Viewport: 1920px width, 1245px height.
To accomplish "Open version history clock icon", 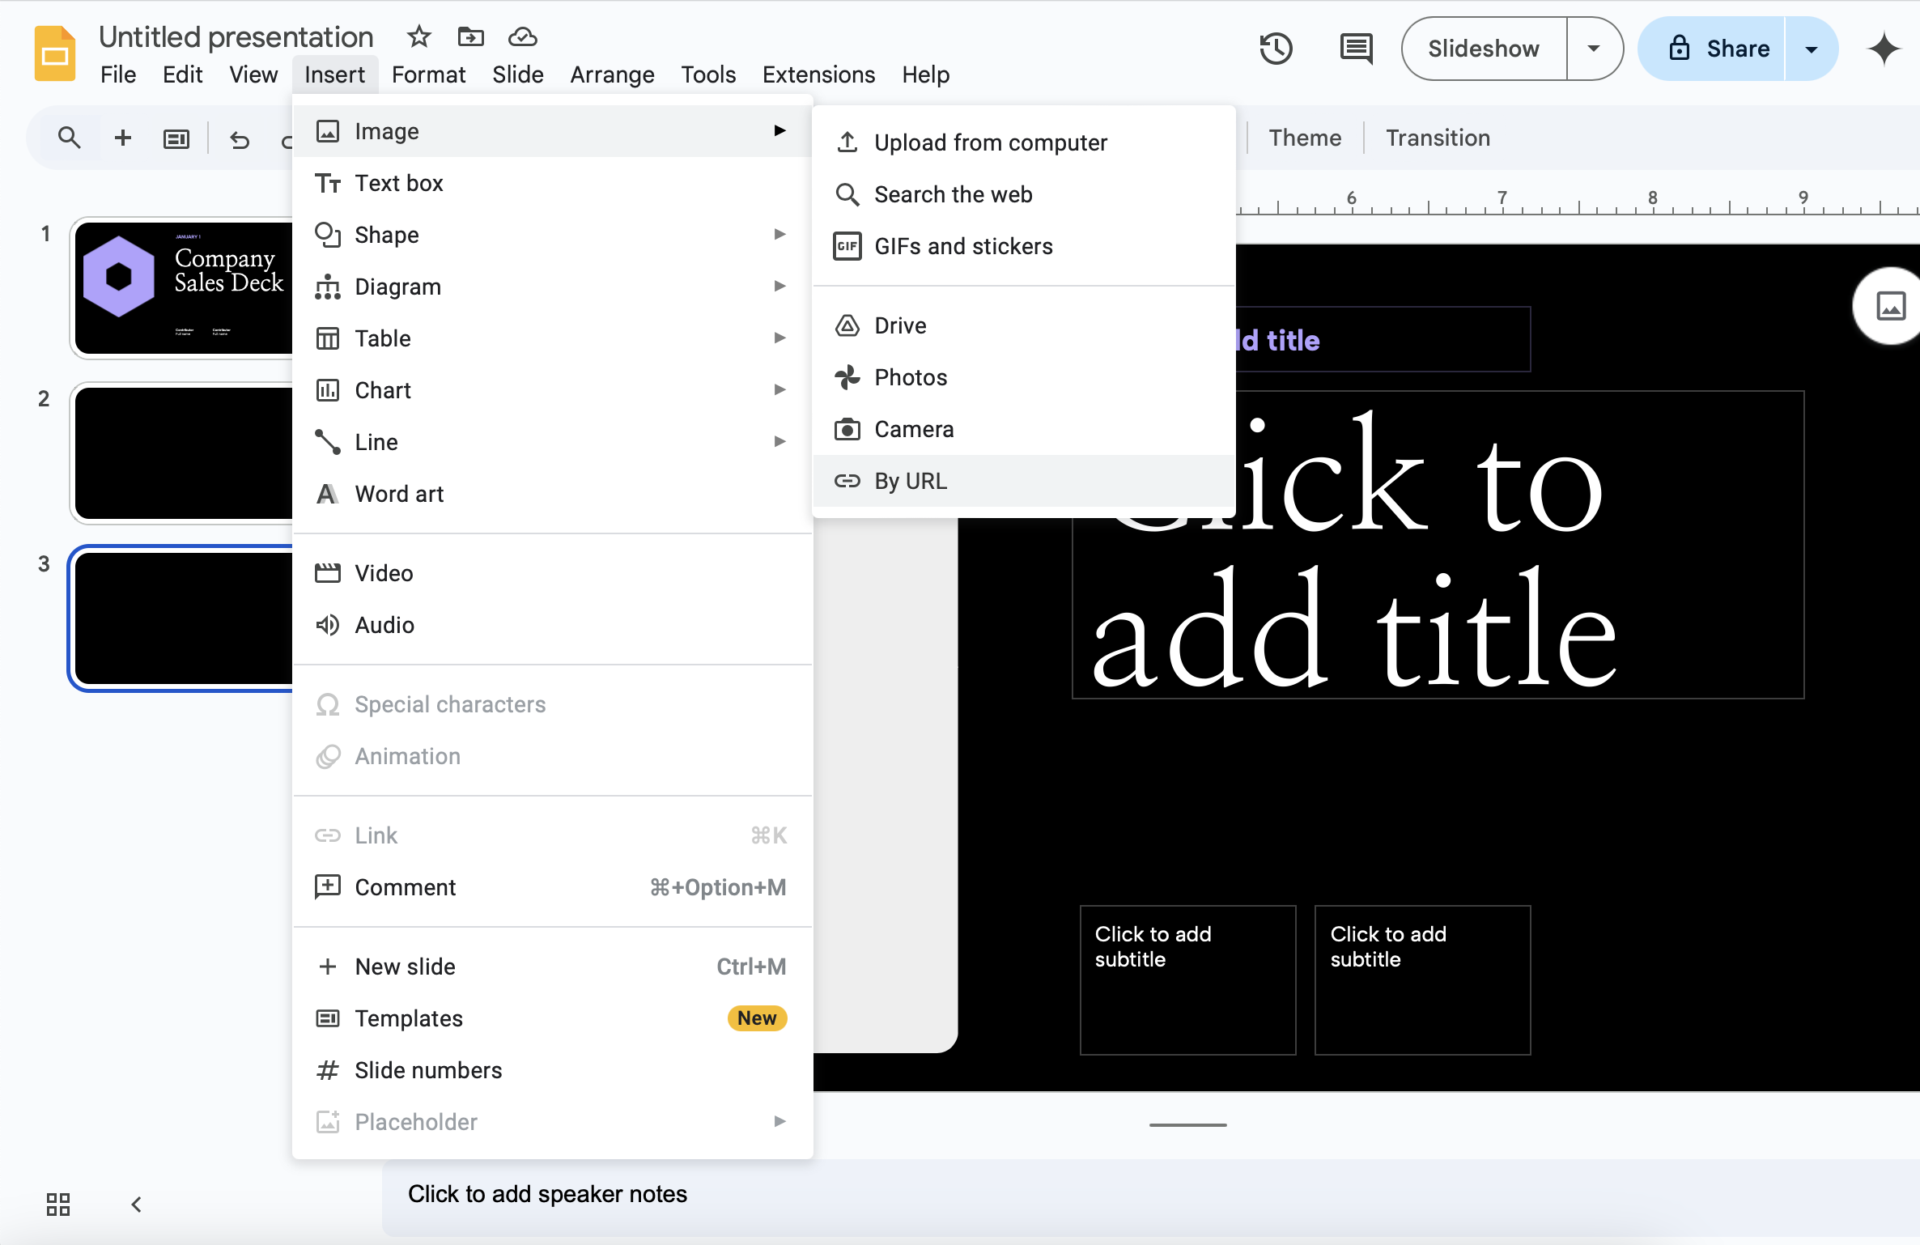I will pos(1275,48).
